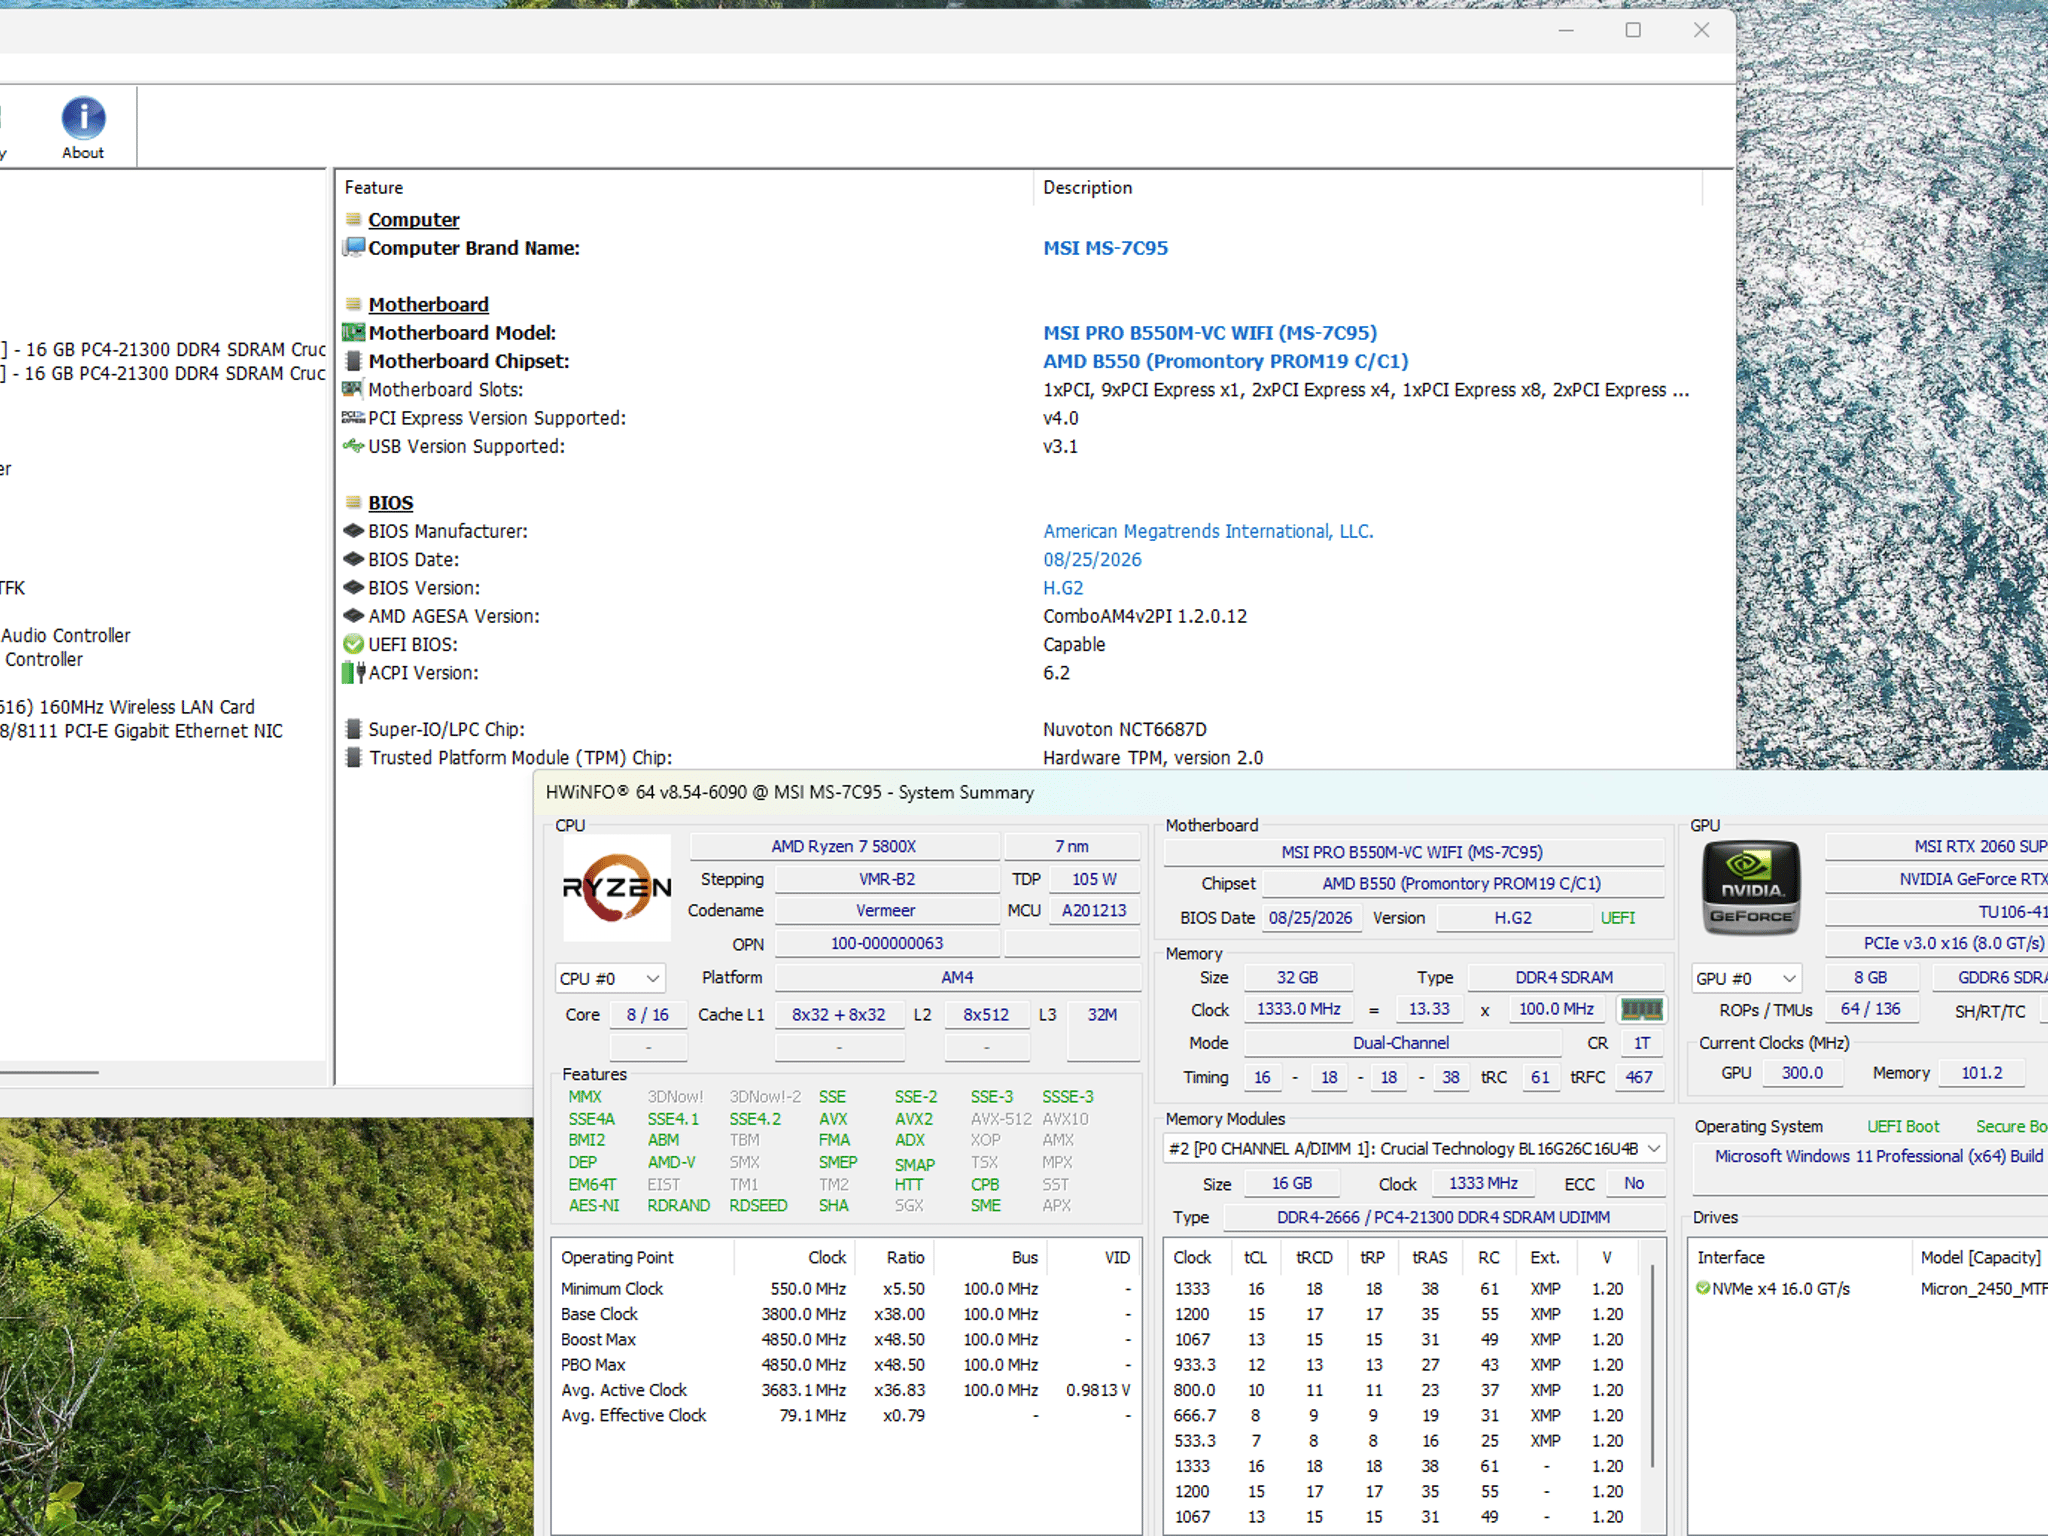Viewport: 2048px width, 1536px height.
Task: Click the H.G2 BIOS version value in main window
Action: coord(1063,588)
